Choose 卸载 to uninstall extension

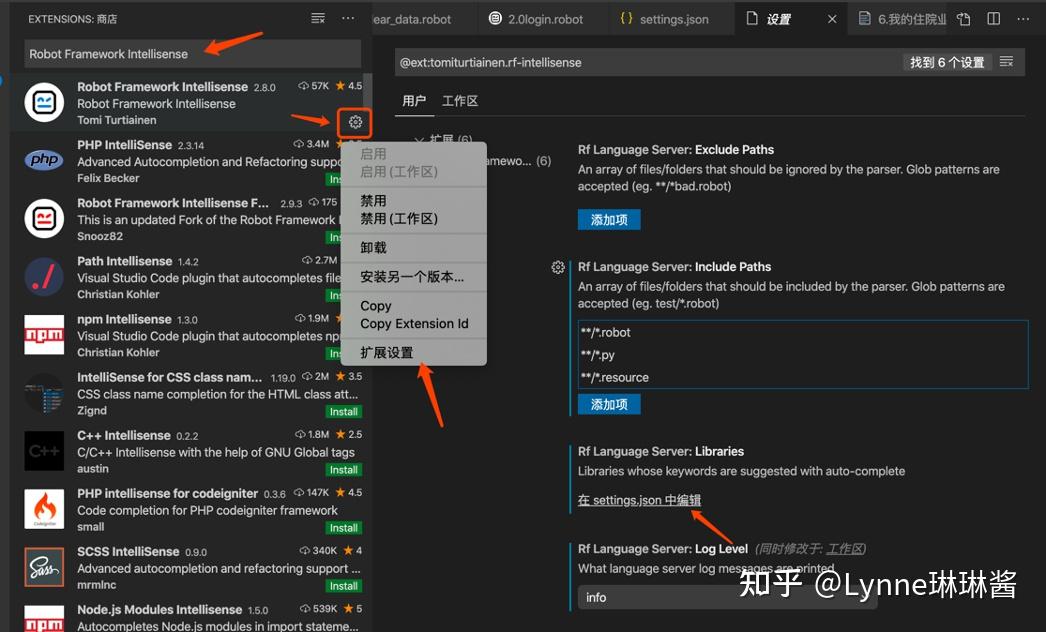click(373, 248)
